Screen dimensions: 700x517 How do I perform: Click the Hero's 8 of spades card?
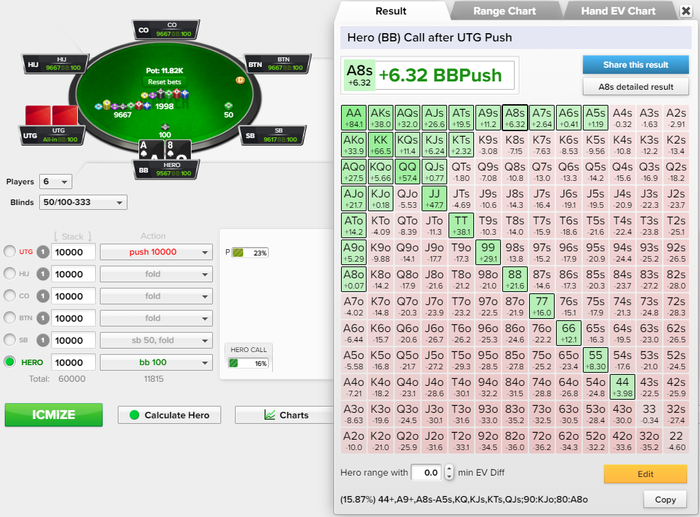pyautogui.click(x=177, y=150)
